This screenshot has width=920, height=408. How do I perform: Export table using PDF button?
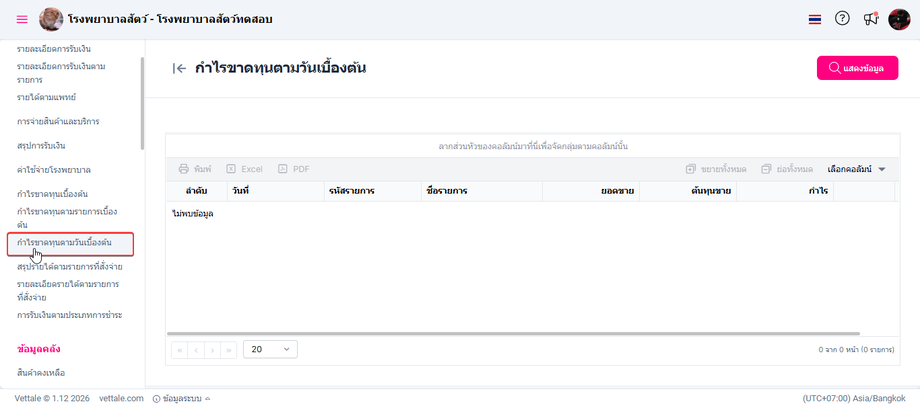294,169
